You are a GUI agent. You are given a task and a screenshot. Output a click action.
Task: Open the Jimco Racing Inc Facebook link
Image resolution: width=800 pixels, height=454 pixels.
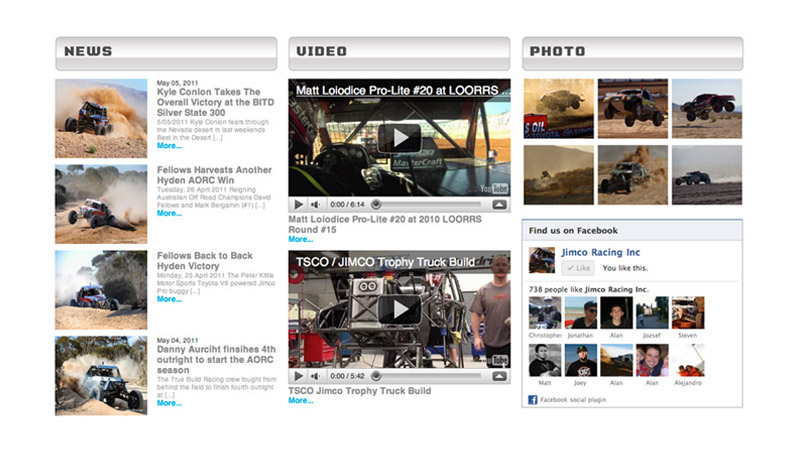600,253
